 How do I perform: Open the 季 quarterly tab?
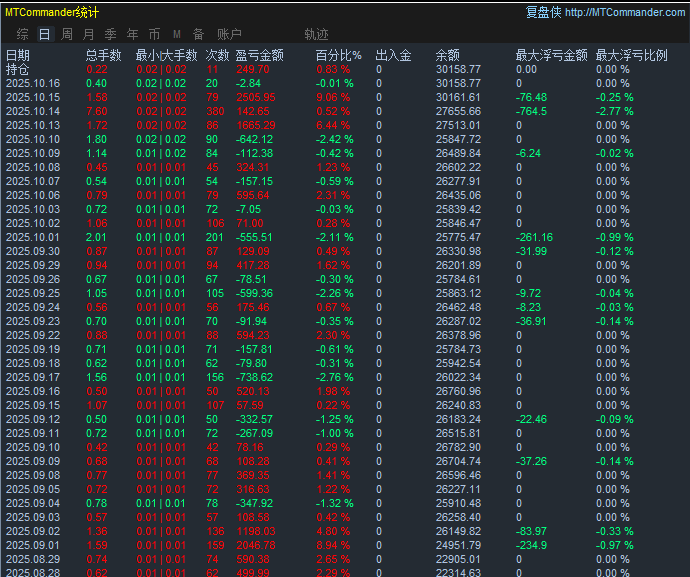(x=110, y=34)
